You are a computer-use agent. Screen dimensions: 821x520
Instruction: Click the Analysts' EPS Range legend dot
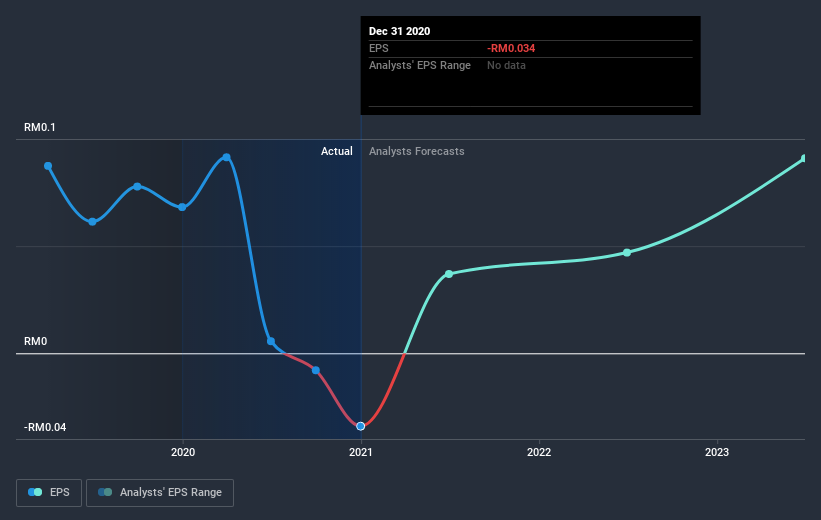coord(105,492)
